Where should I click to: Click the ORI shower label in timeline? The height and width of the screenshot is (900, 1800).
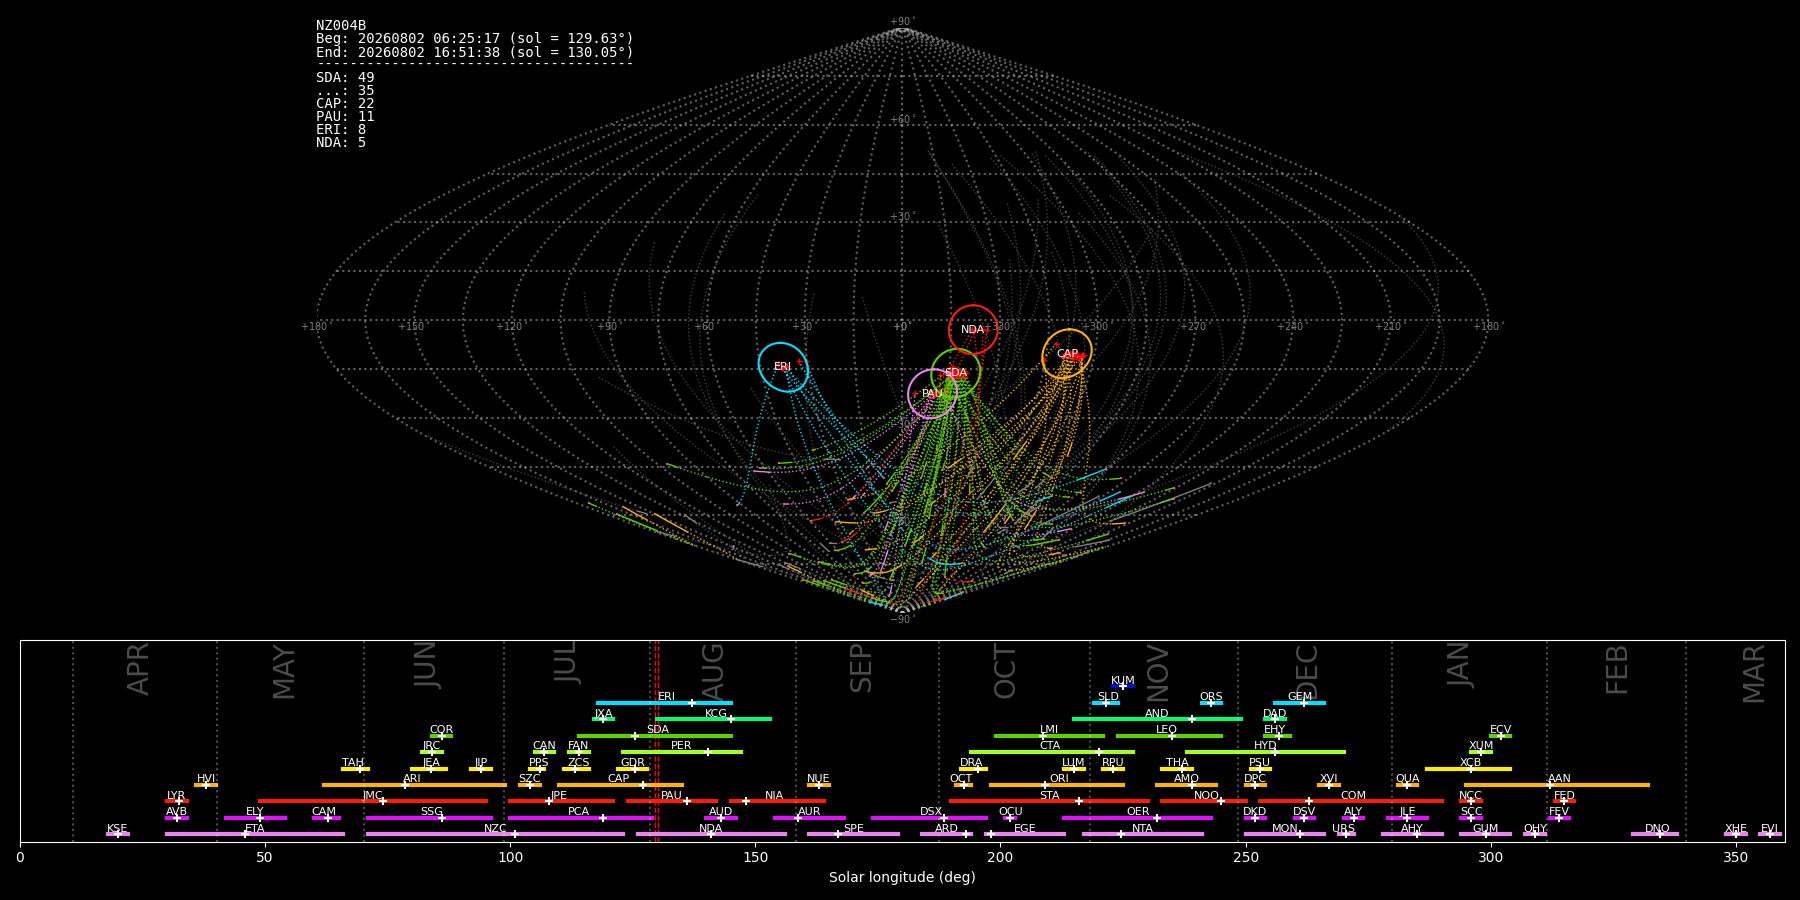point(1059,778)
